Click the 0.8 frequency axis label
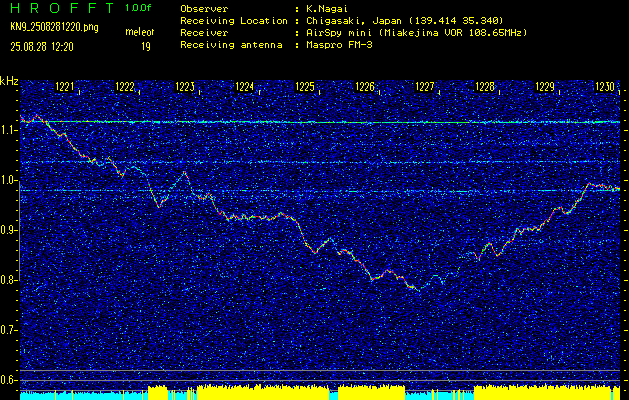Viewport: 629px width, 400px height. tap(8, 280)
